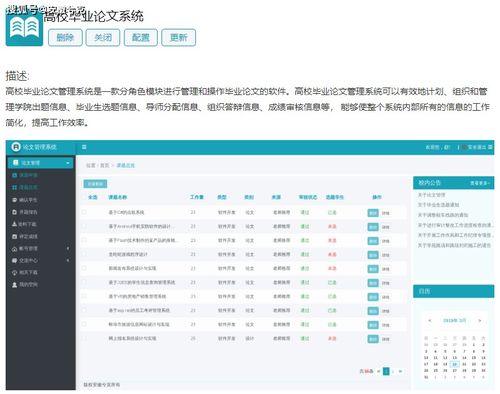Click the open-book app logo icon
The height and width of the screenshot is (394, 500).
[24, 28]
